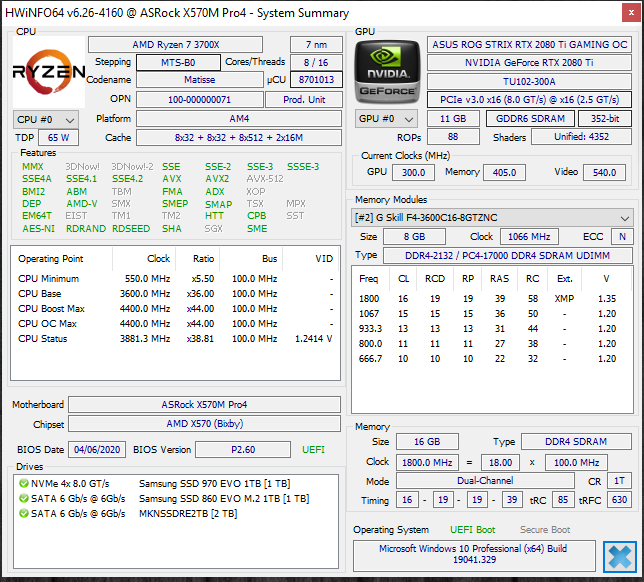Expand the memory module G Skill dropdown
This screenshot has width=644, height=582.
tap(492, 218)
